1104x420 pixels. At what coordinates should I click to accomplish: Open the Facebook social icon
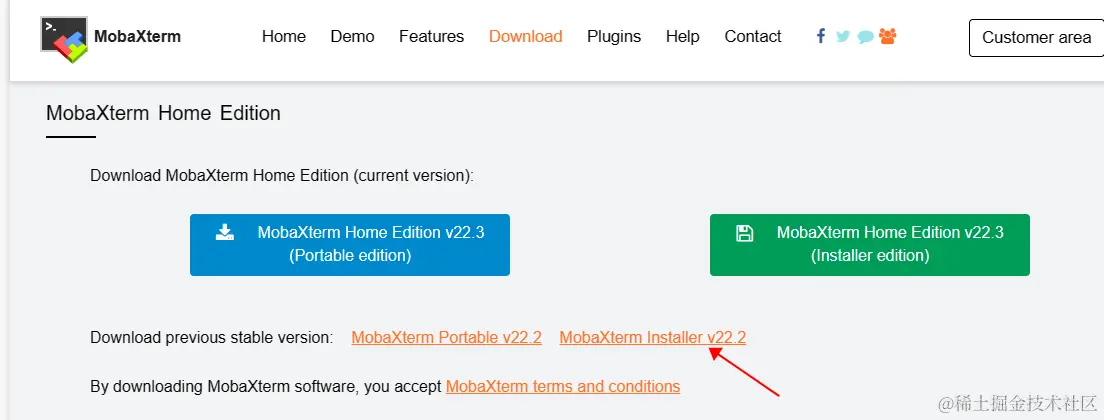click(821, 36)
